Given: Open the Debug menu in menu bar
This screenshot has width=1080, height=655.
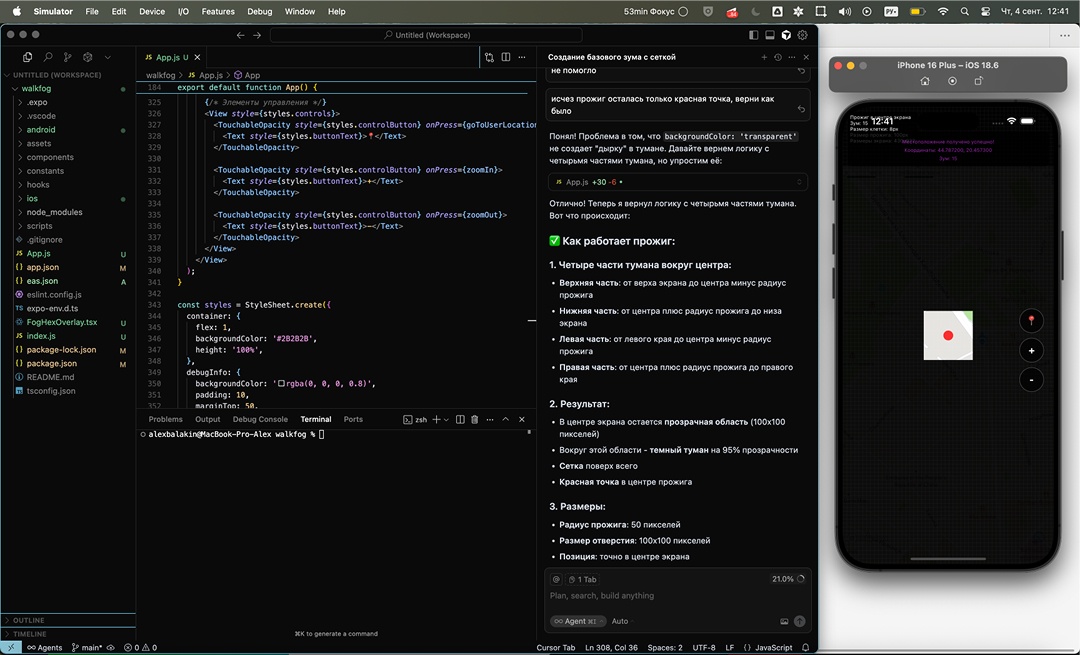Looking at the screenshot, I should tap(259, 11).
